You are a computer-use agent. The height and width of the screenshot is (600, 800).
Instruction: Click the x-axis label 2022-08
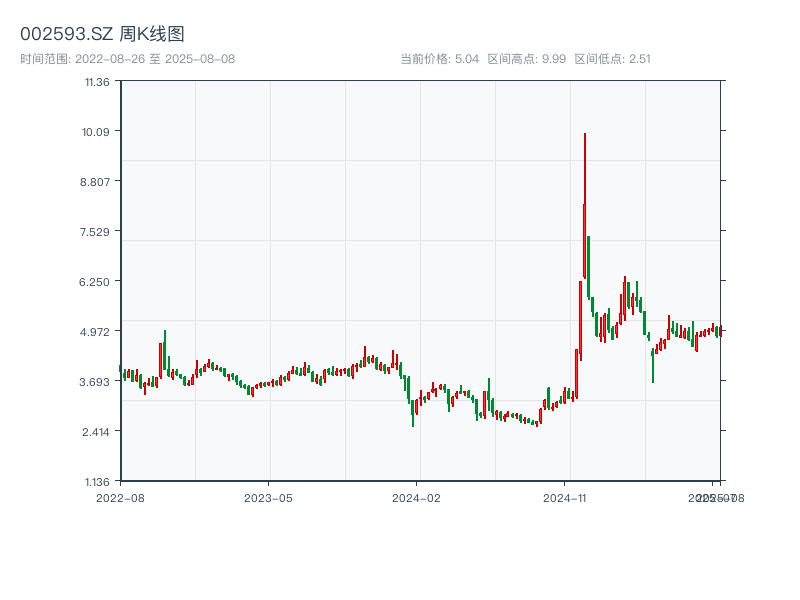(x=120, y=498)
